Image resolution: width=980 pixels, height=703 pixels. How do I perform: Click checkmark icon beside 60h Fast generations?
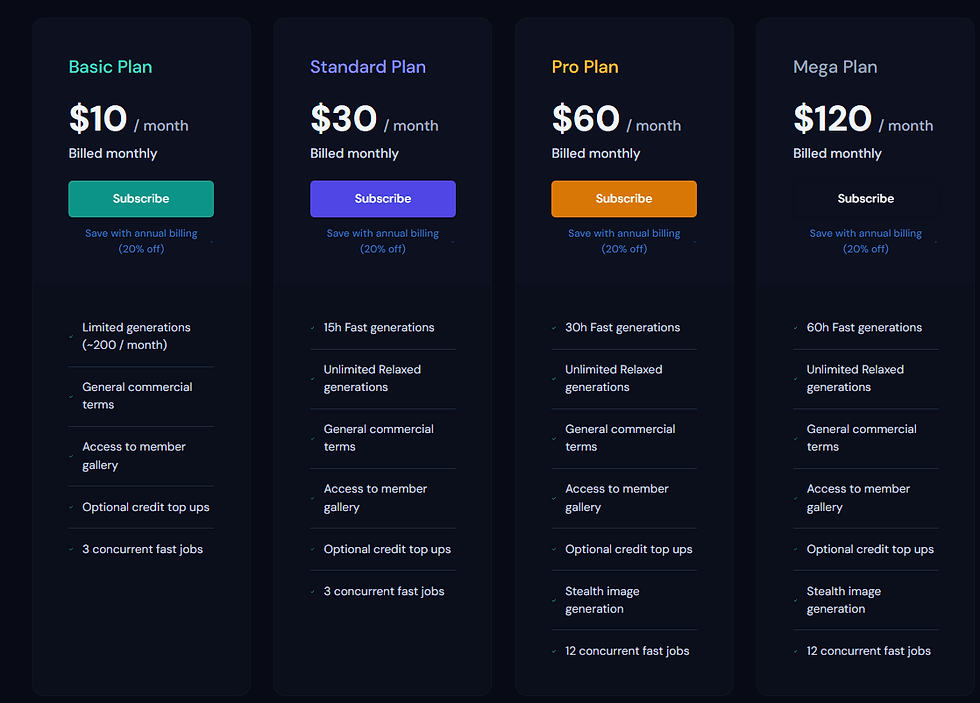796,327
